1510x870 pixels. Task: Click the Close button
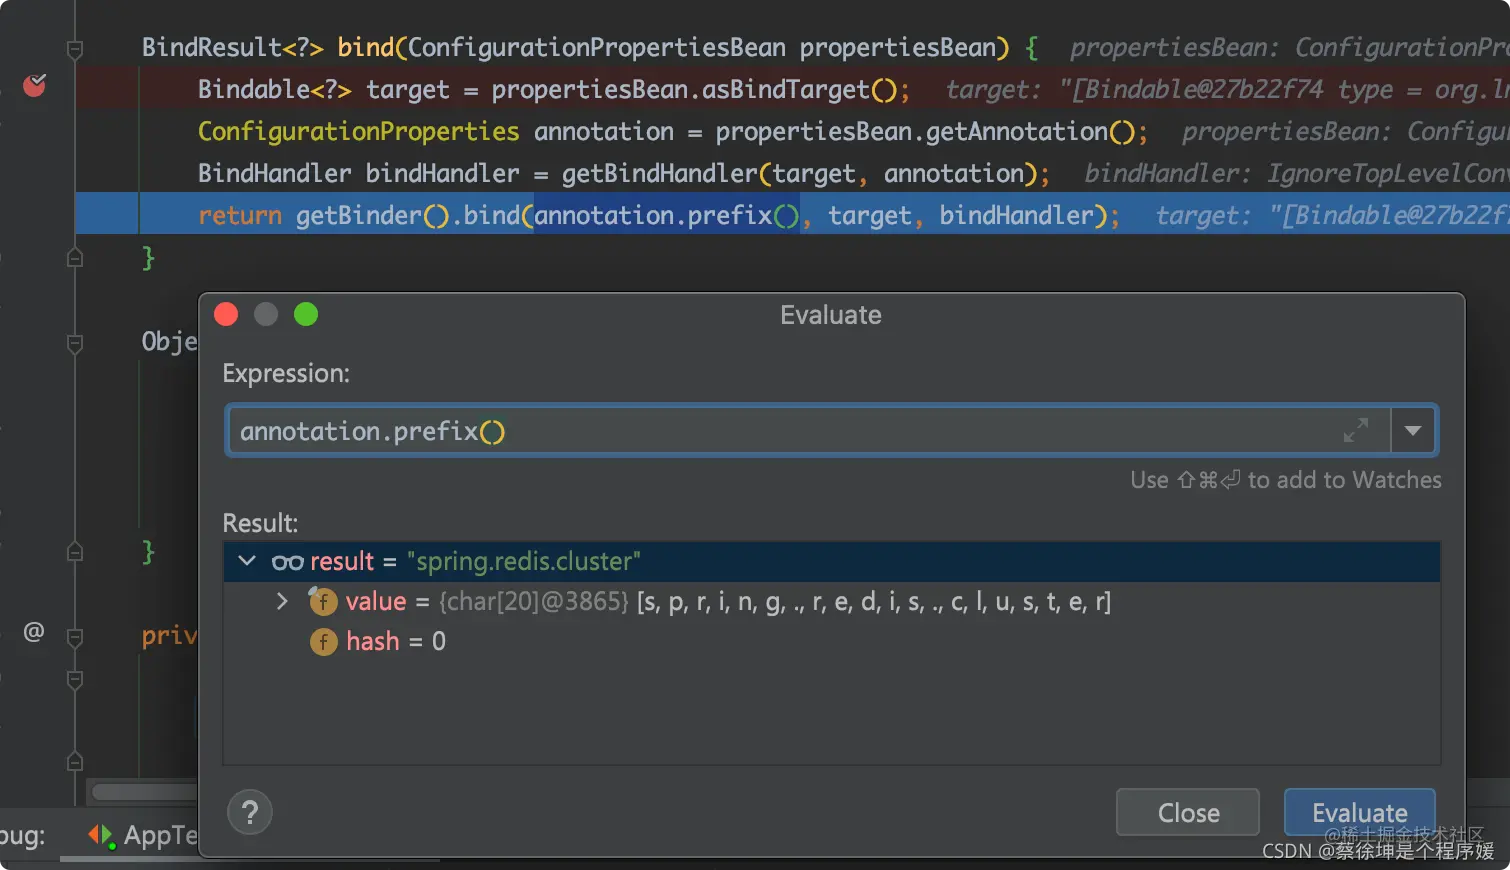click(1188, 812)
